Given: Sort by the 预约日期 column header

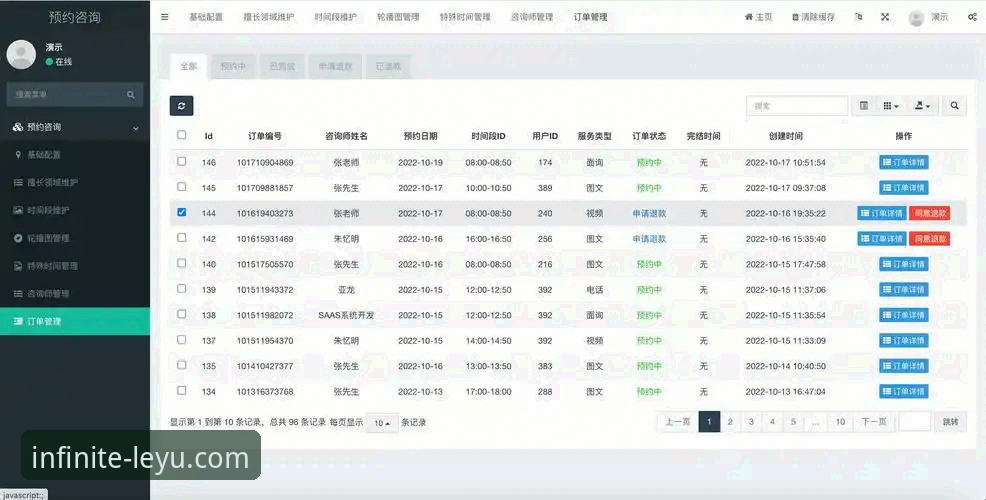Looking at the screenshot, I should click(x=420, y=136).
